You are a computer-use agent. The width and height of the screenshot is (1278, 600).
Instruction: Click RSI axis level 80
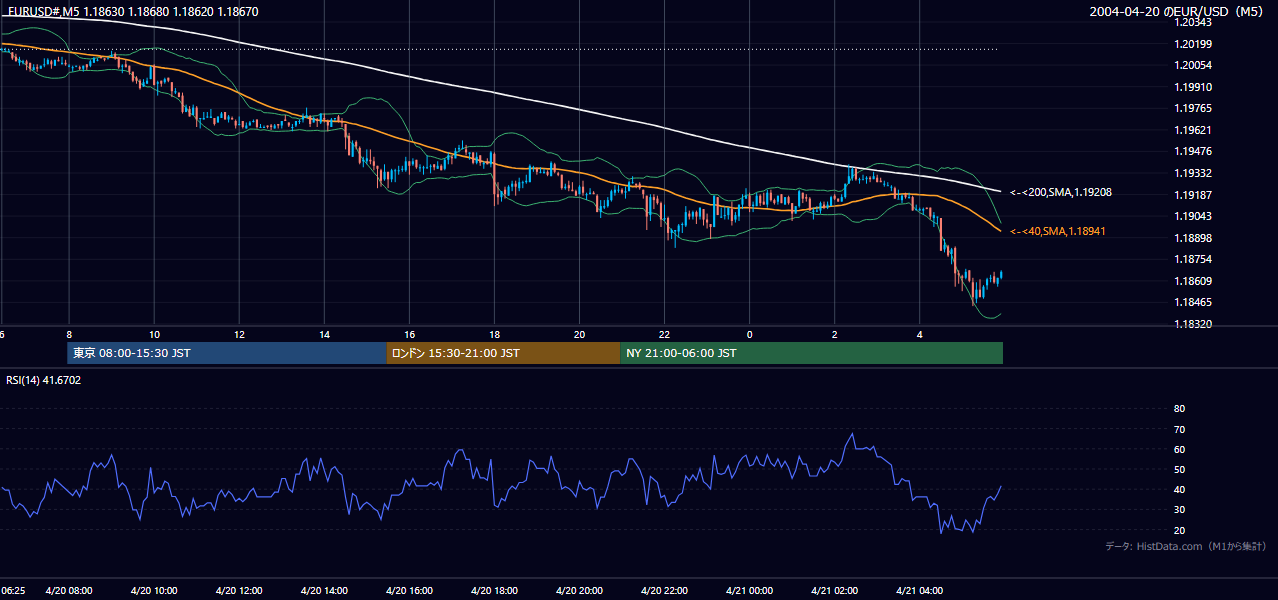pos(1179,409)
